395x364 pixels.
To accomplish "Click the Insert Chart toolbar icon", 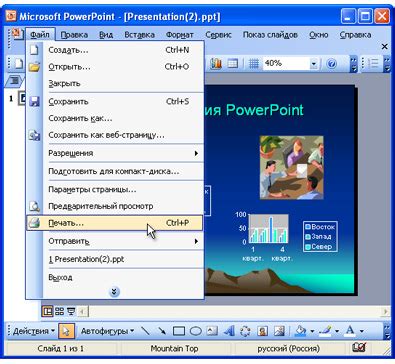I will pos(216,63).
